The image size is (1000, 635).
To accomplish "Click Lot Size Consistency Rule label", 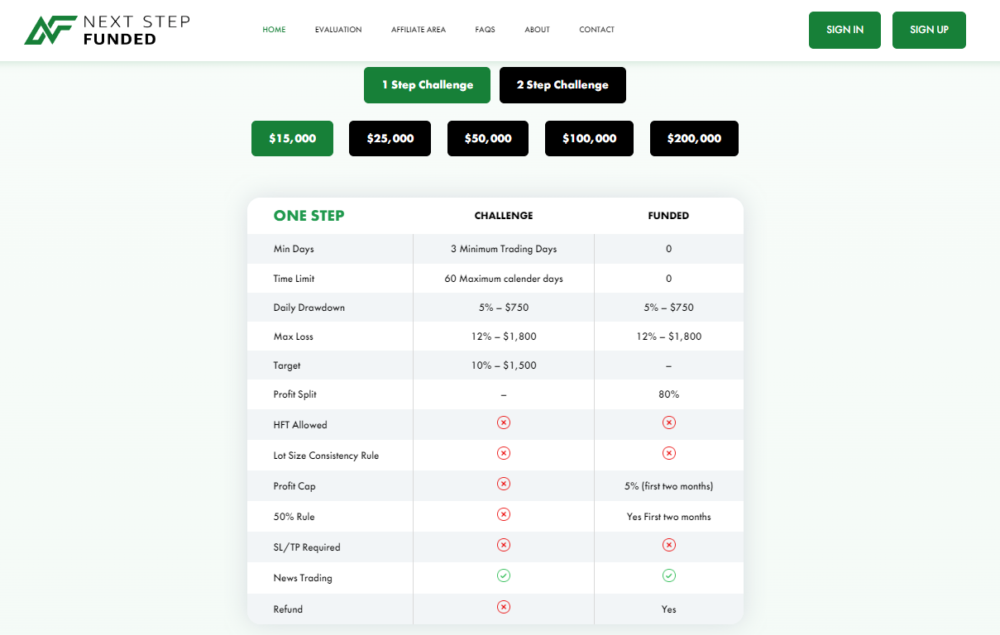I will (326, 455).
